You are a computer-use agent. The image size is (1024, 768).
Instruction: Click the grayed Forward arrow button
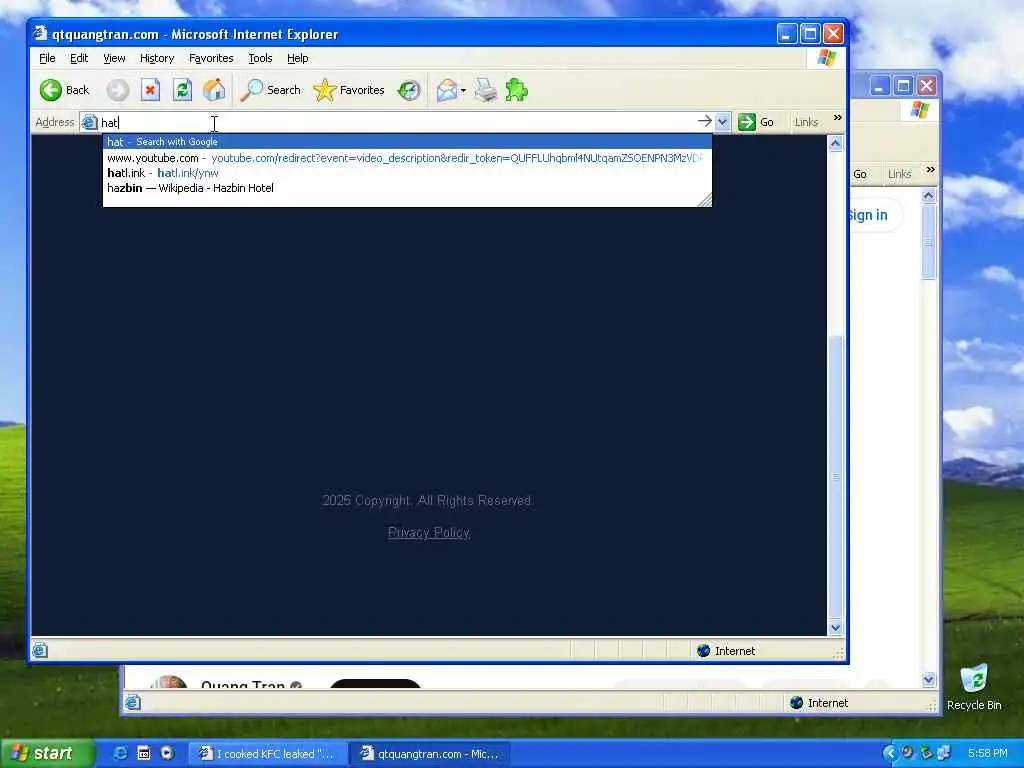(118, 90)
